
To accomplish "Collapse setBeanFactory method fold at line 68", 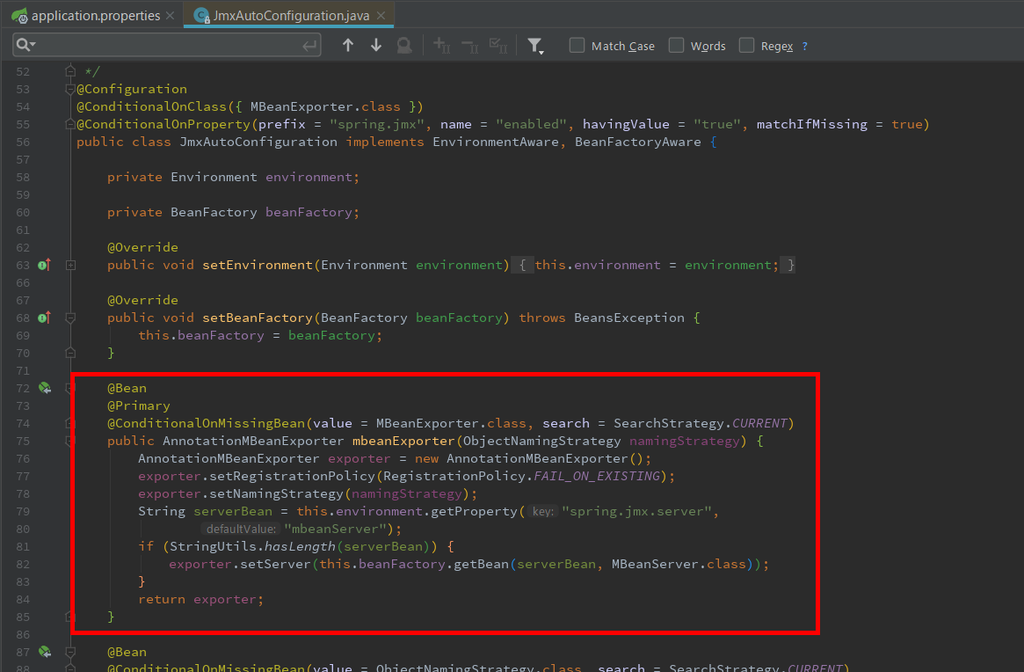I will [71, 318].
